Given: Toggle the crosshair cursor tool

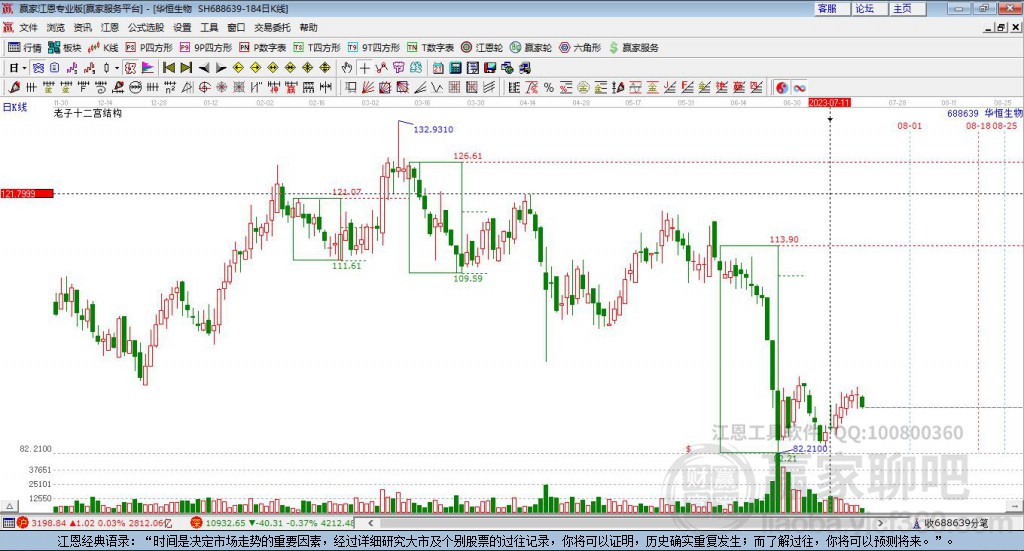Looking at the screenshot, I should pos(364,68).
